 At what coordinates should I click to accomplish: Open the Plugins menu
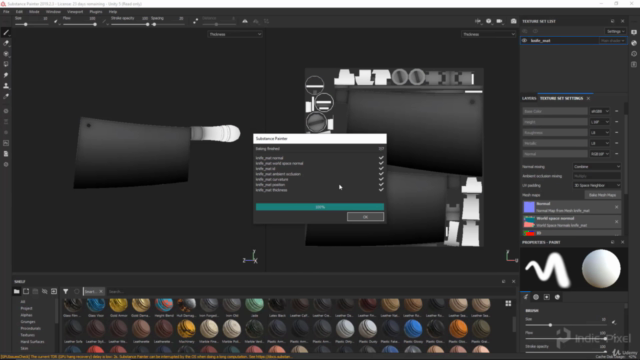(96, 12)
